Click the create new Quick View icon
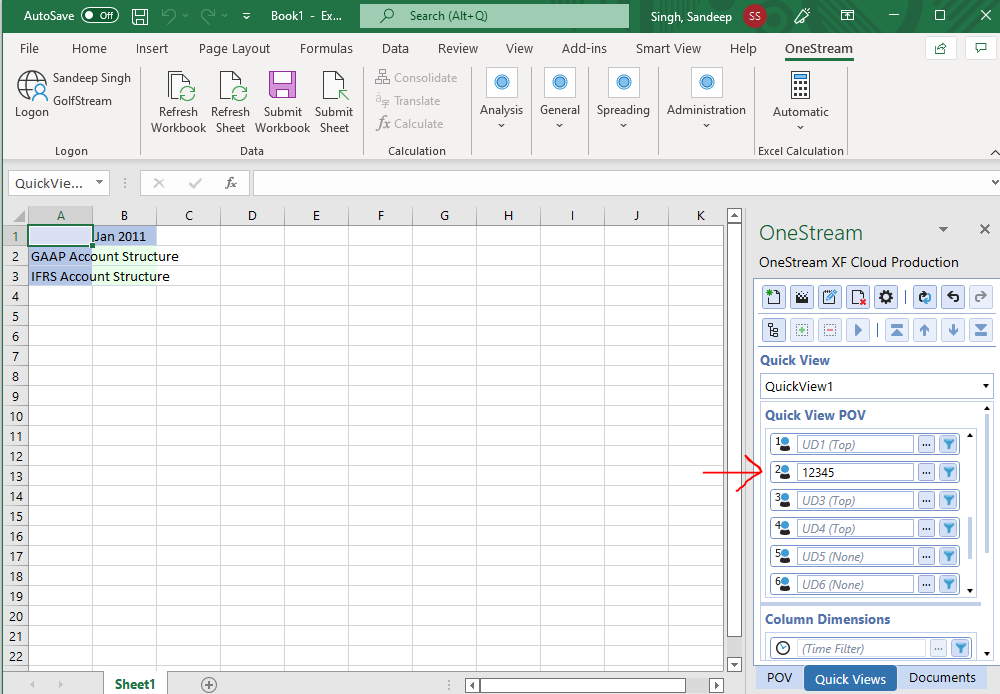The image size is (1000, 694). [x=773, y=297]
